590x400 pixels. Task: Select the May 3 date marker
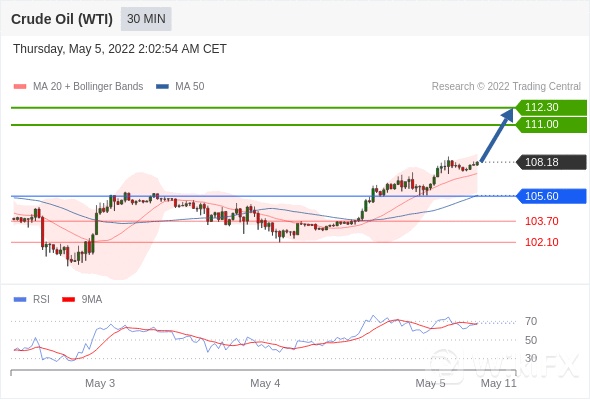point(100,383)
